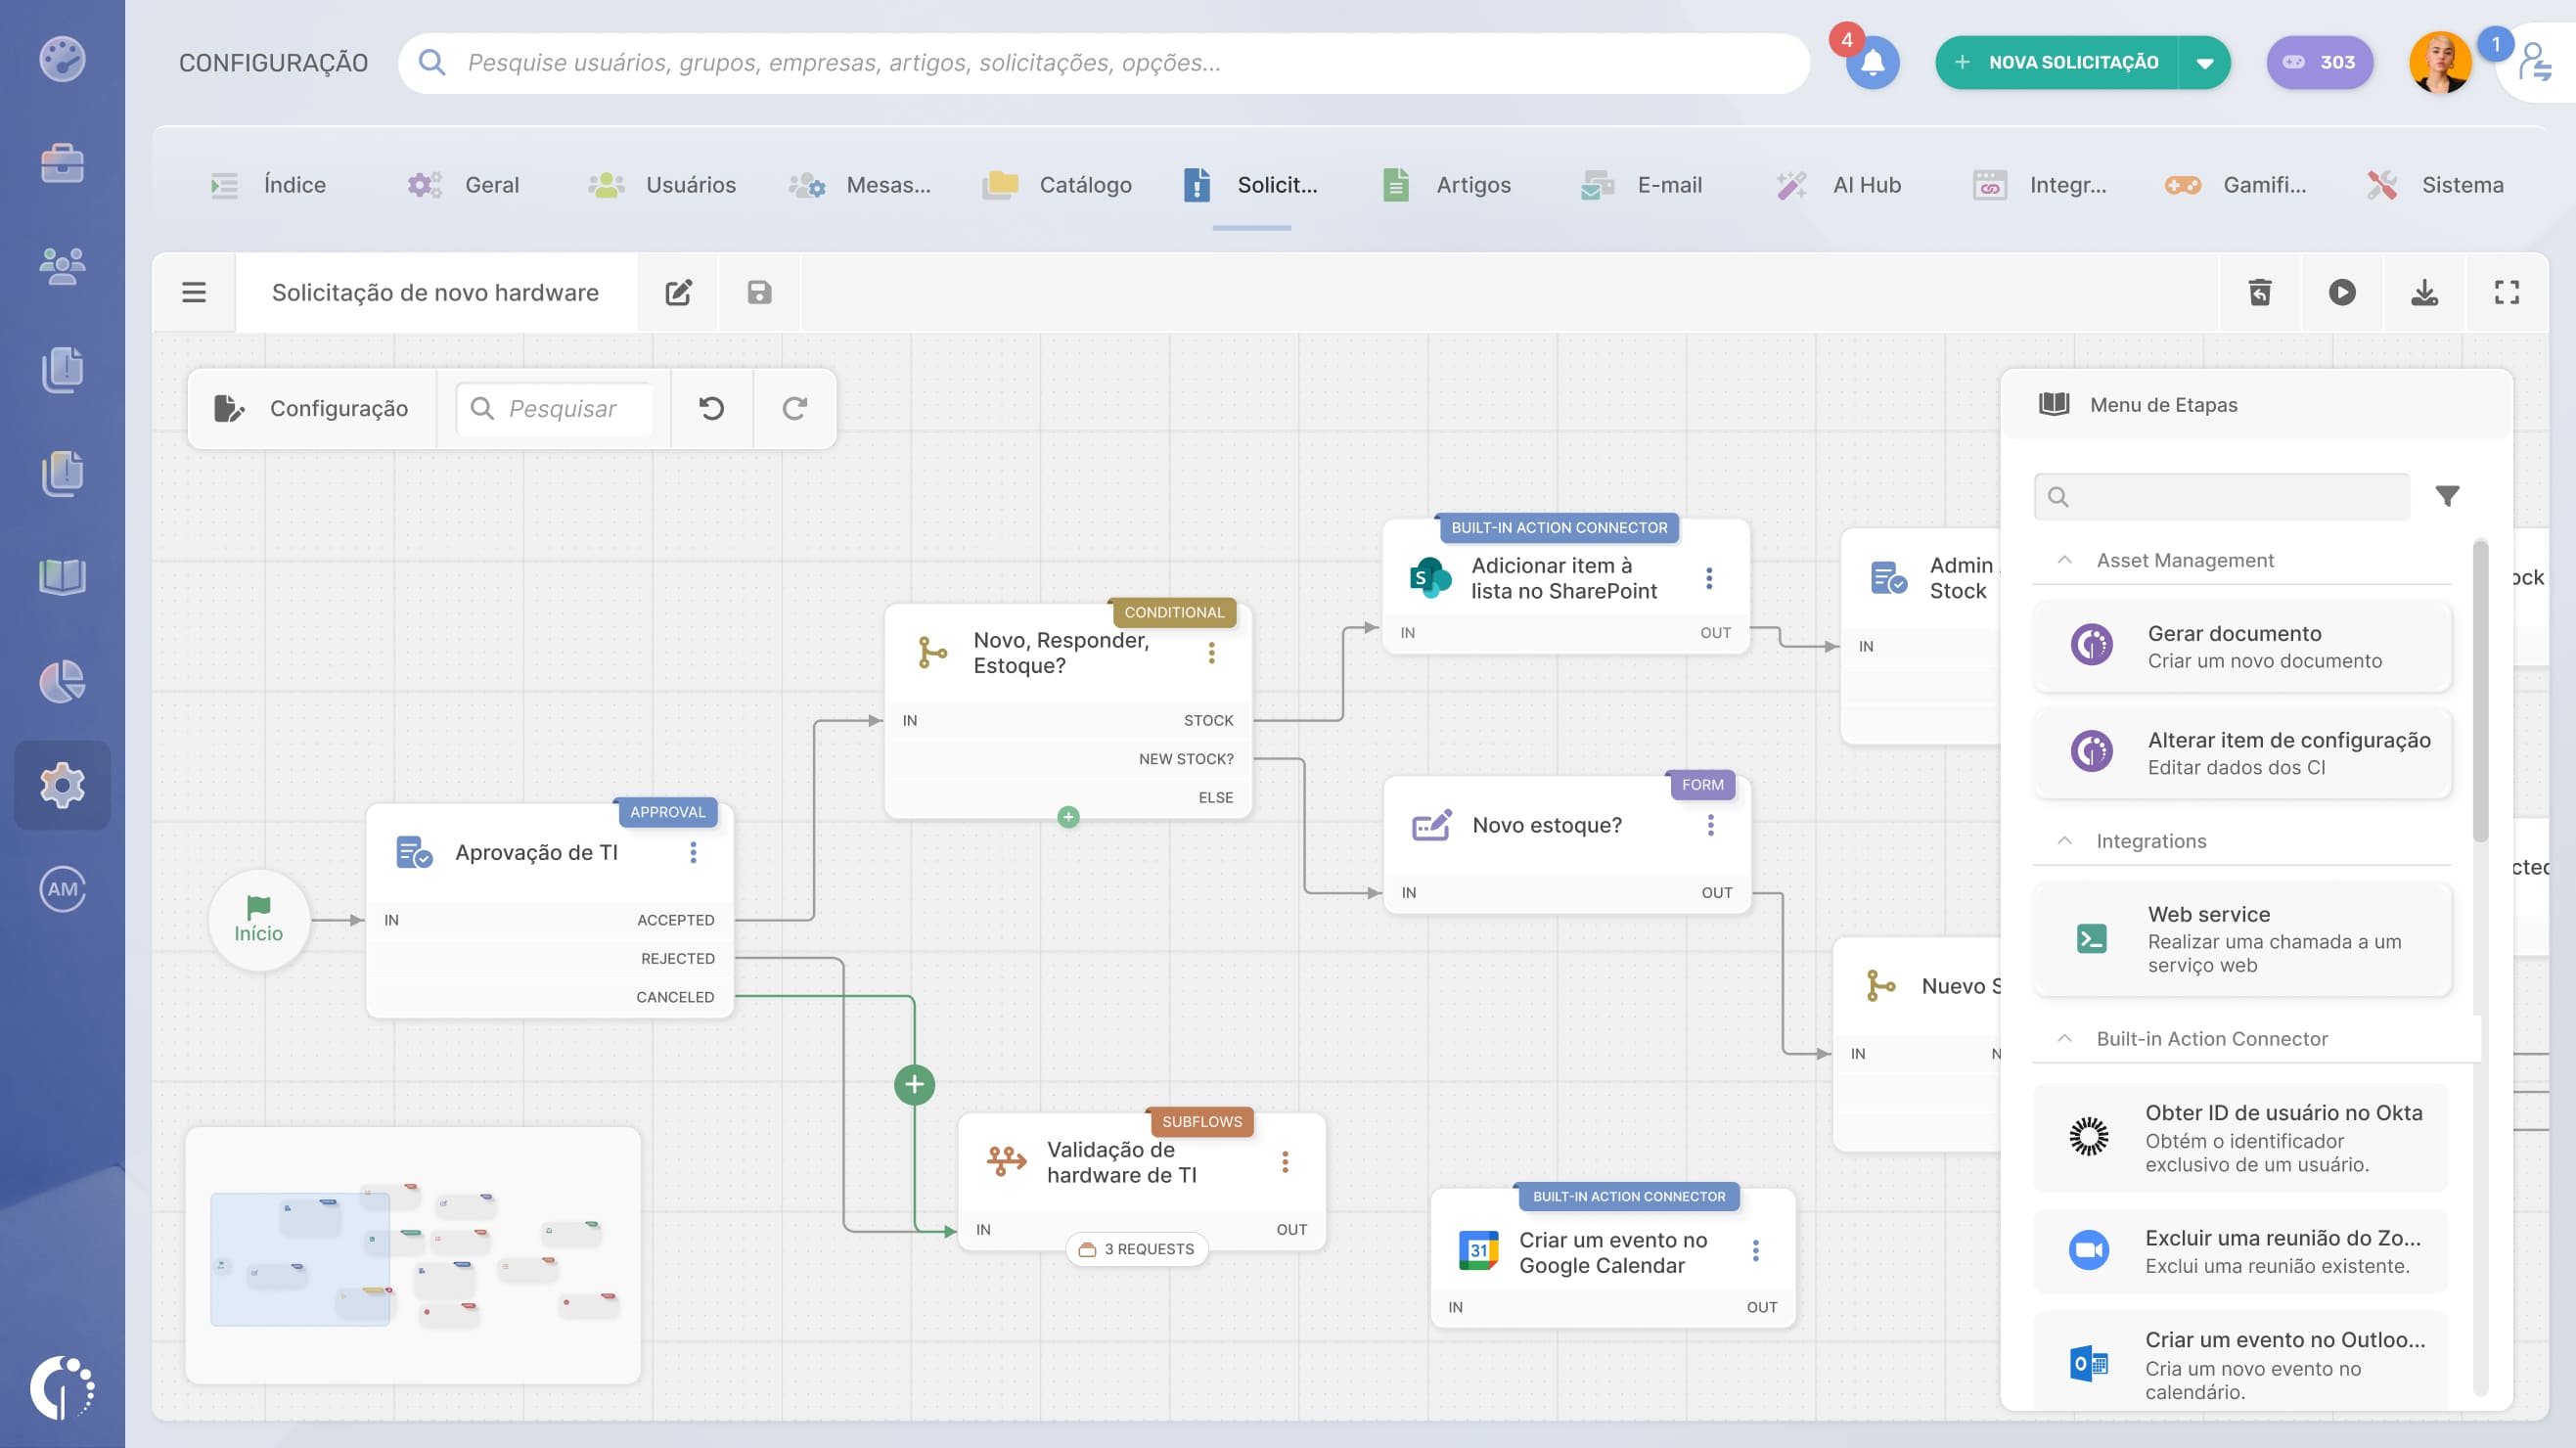The height and width of the screenshot is (1448, 2576).
Task: Redo the last change with the redo arrow
Action: (793, 408)
